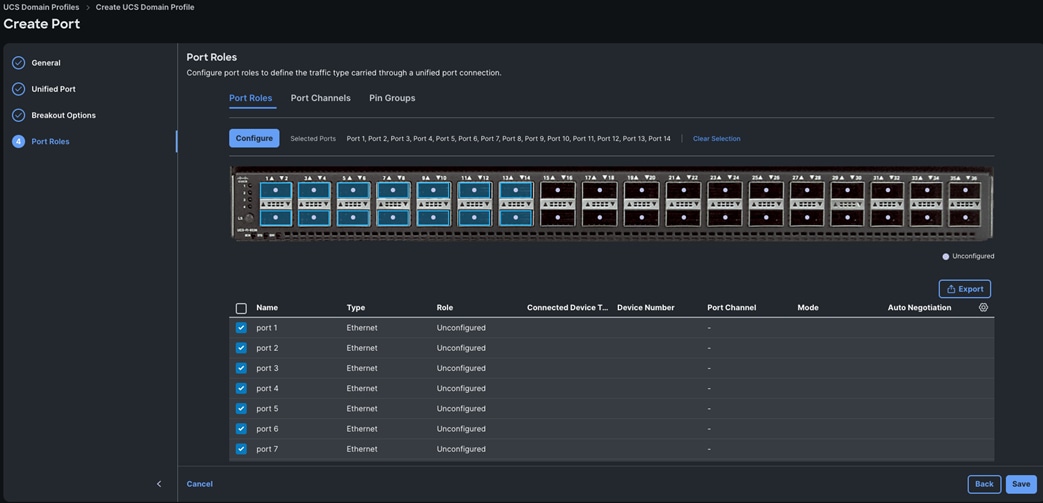The height and width of the screenshot is (503, 1043).
Task: Select port 16 on the switch graphic
Action: (x=557, y=218)
